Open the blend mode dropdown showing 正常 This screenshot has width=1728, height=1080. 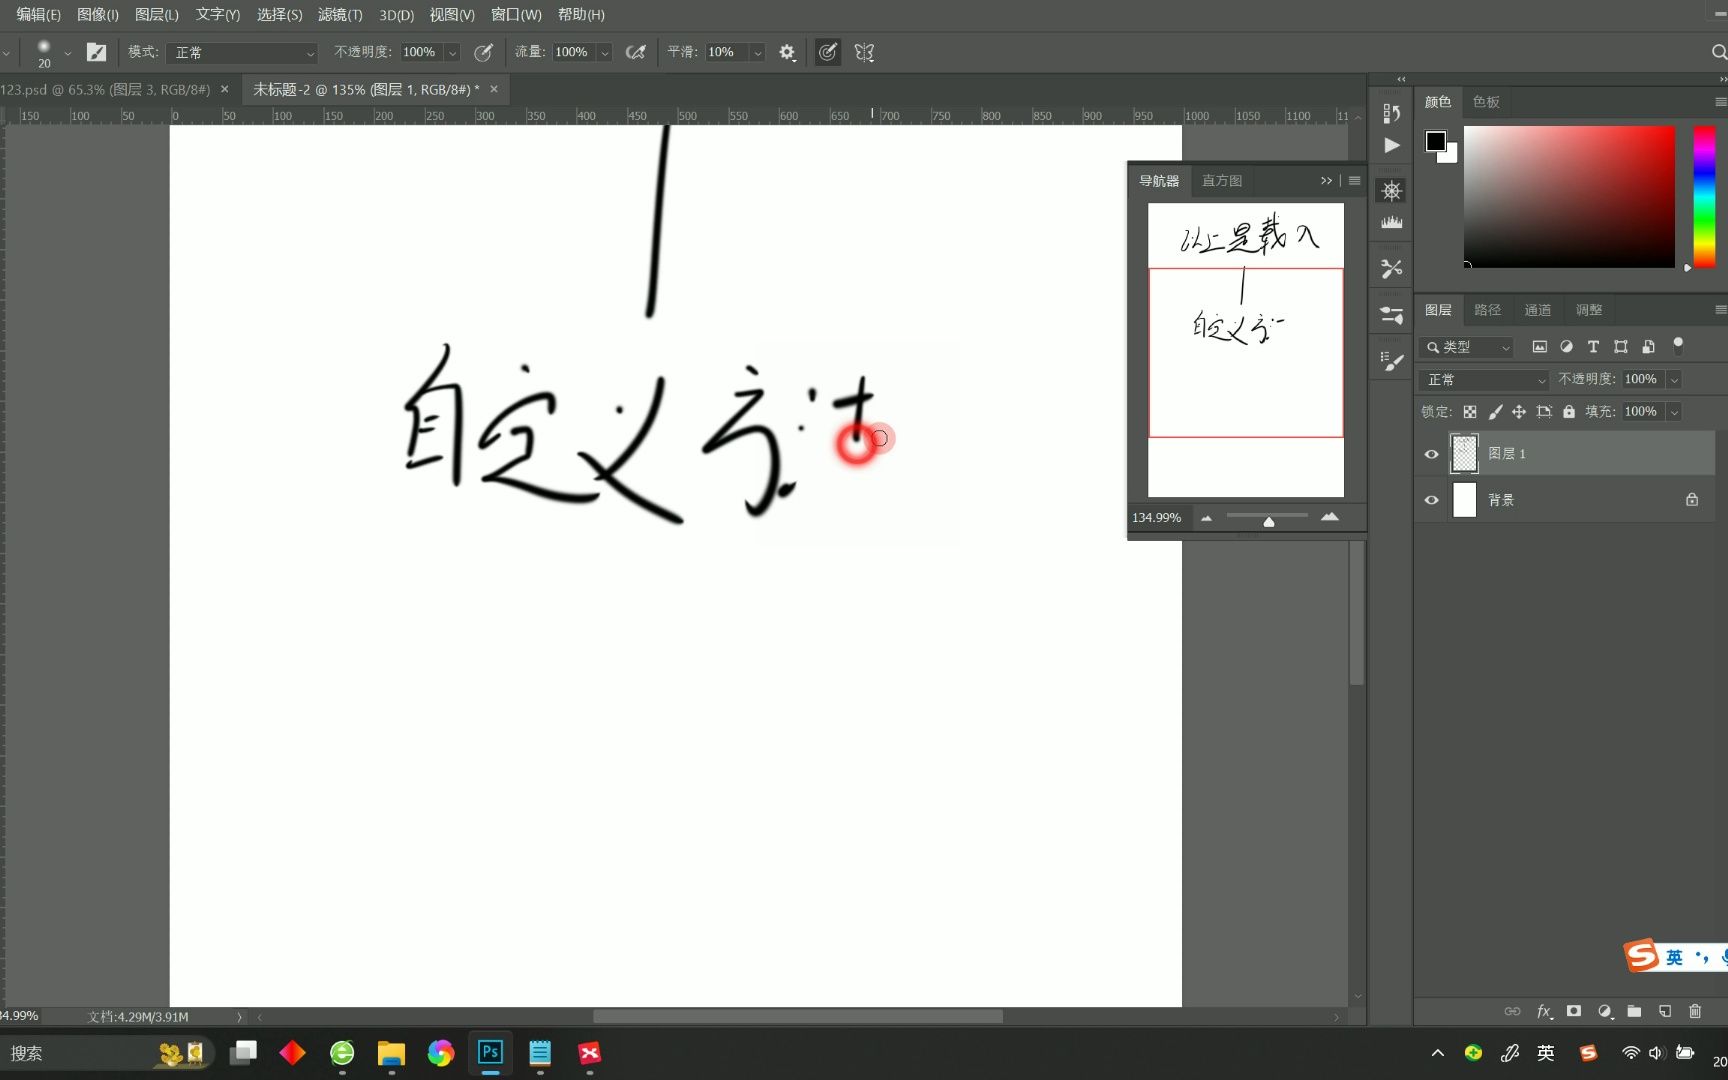(x=1483, y=380)
